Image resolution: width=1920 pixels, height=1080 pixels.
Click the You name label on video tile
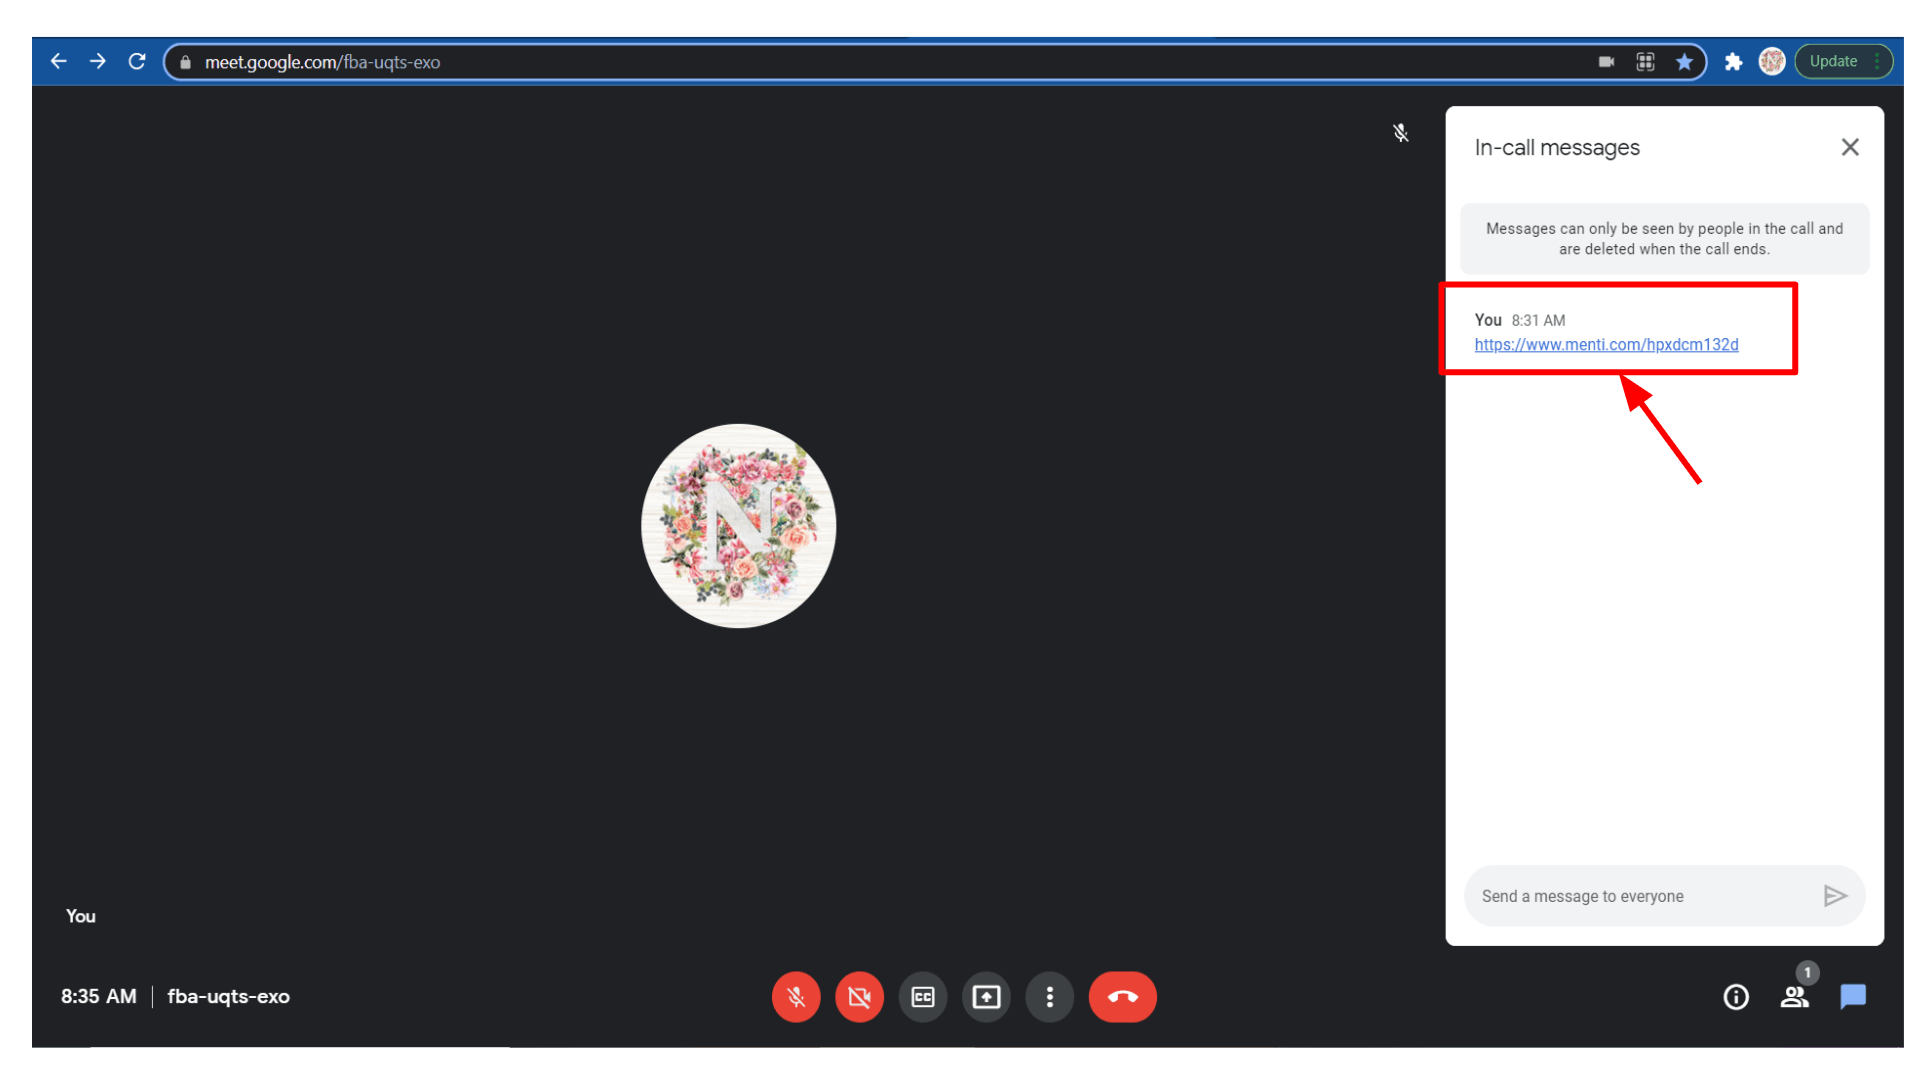coord(81,916)
